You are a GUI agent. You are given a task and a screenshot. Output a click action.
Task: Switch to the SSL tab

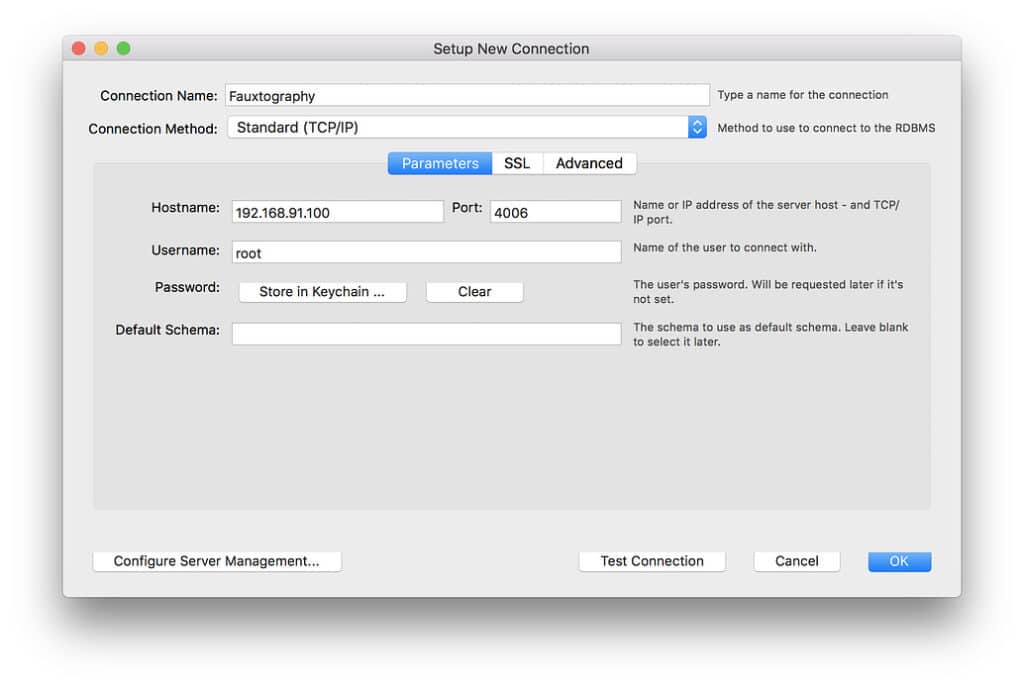pyautogui.click(x=517, y=163)
